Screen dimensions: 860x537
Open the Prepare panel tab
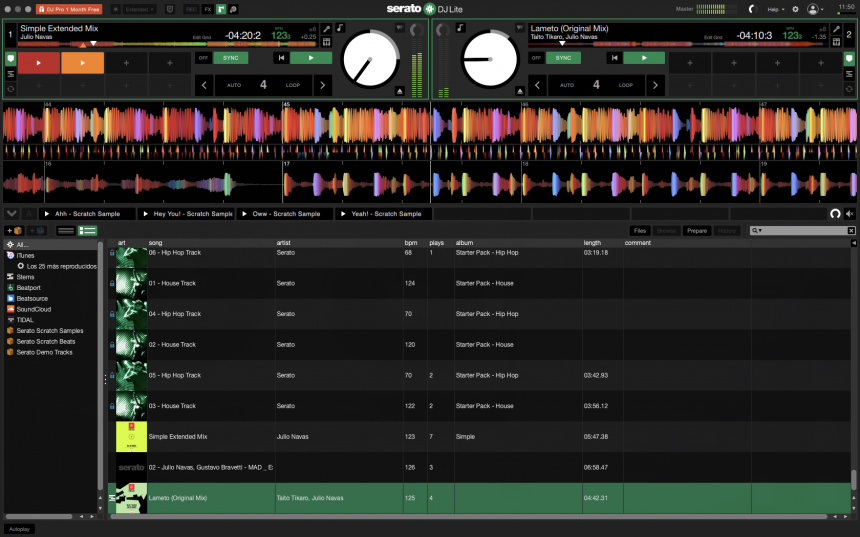click(697, 231)
